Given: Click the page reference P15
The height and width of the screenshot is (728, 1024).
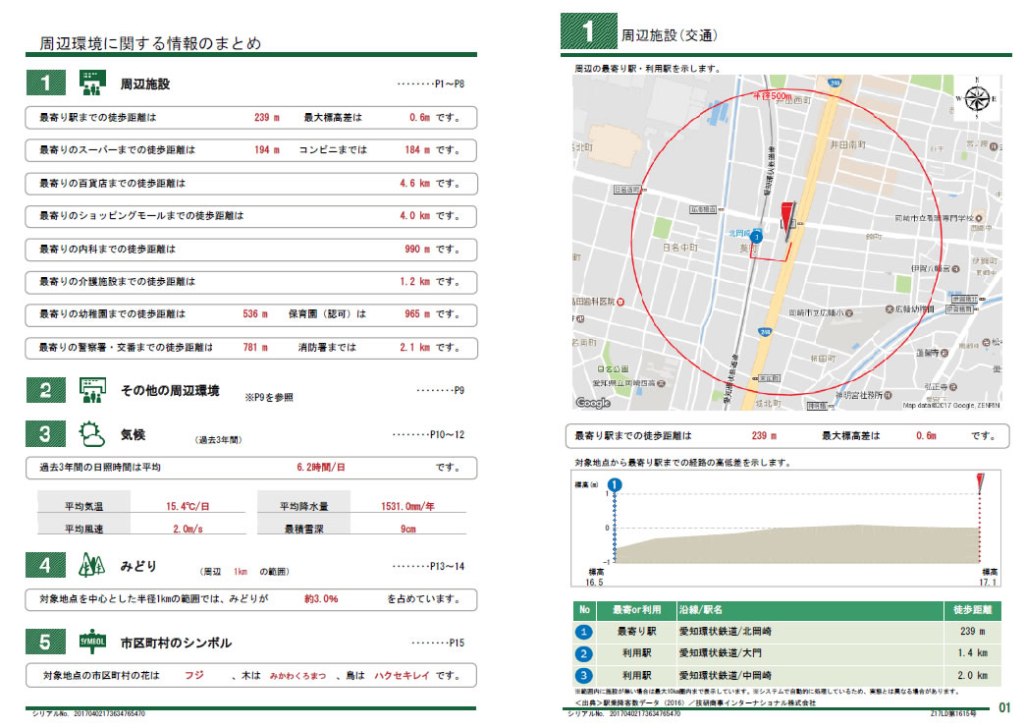Looking at the screenshot, I should tap(456, 642).
